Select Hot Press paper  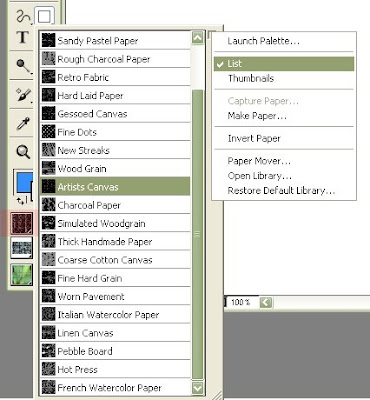tap(115, 369)
